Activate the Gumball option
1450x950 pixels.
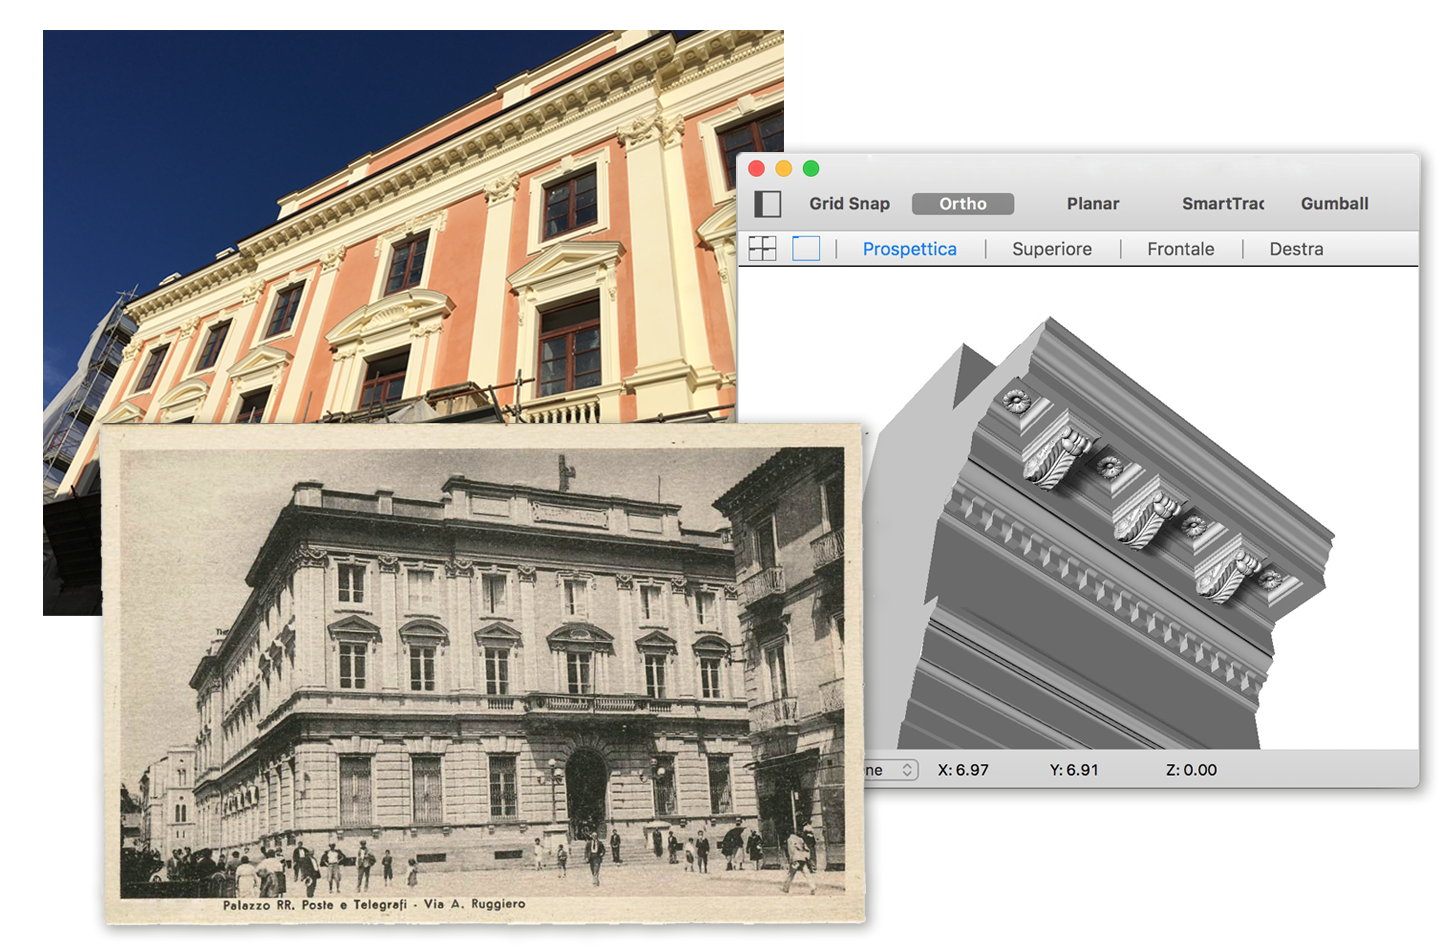(x=1334, y=204)
